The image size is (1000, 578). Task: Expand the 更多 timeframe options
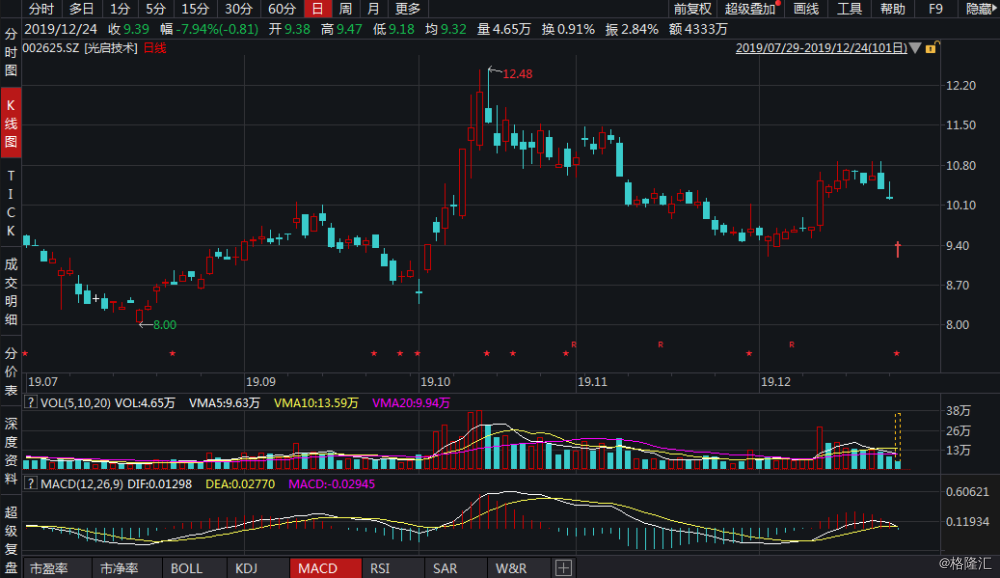(x=408, y=9)
